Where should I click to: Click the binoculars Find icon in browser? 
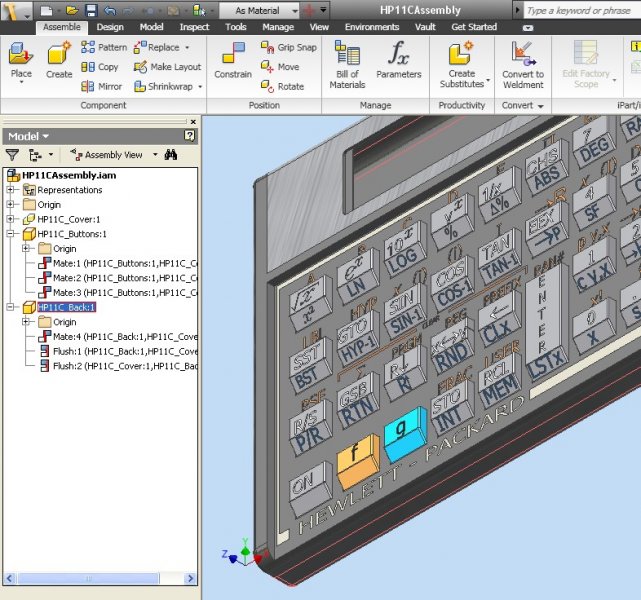pyautogui.click(x=171, y=155)
